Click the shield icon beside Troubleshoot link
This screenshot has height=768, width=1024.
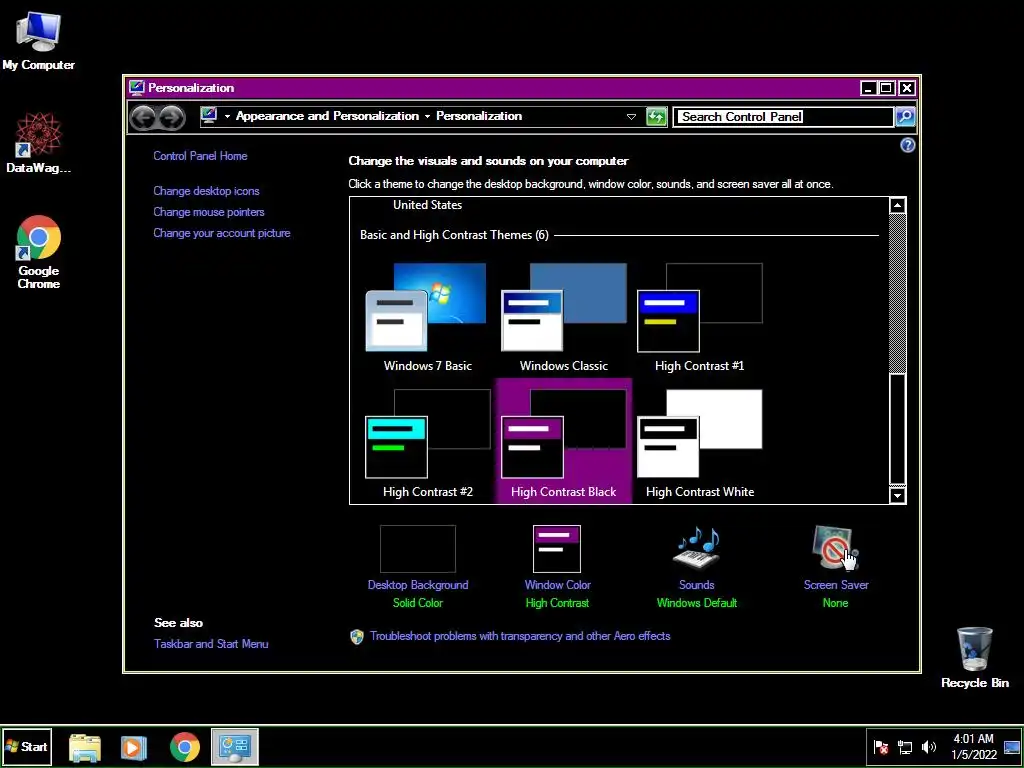pos(357,637)
